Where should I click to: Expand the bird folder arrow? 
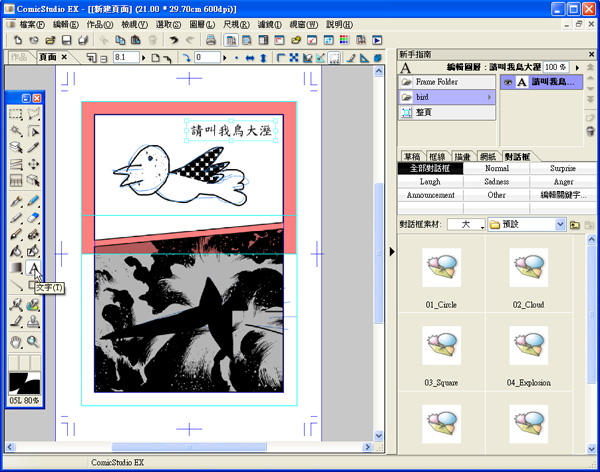pos(489,98)
